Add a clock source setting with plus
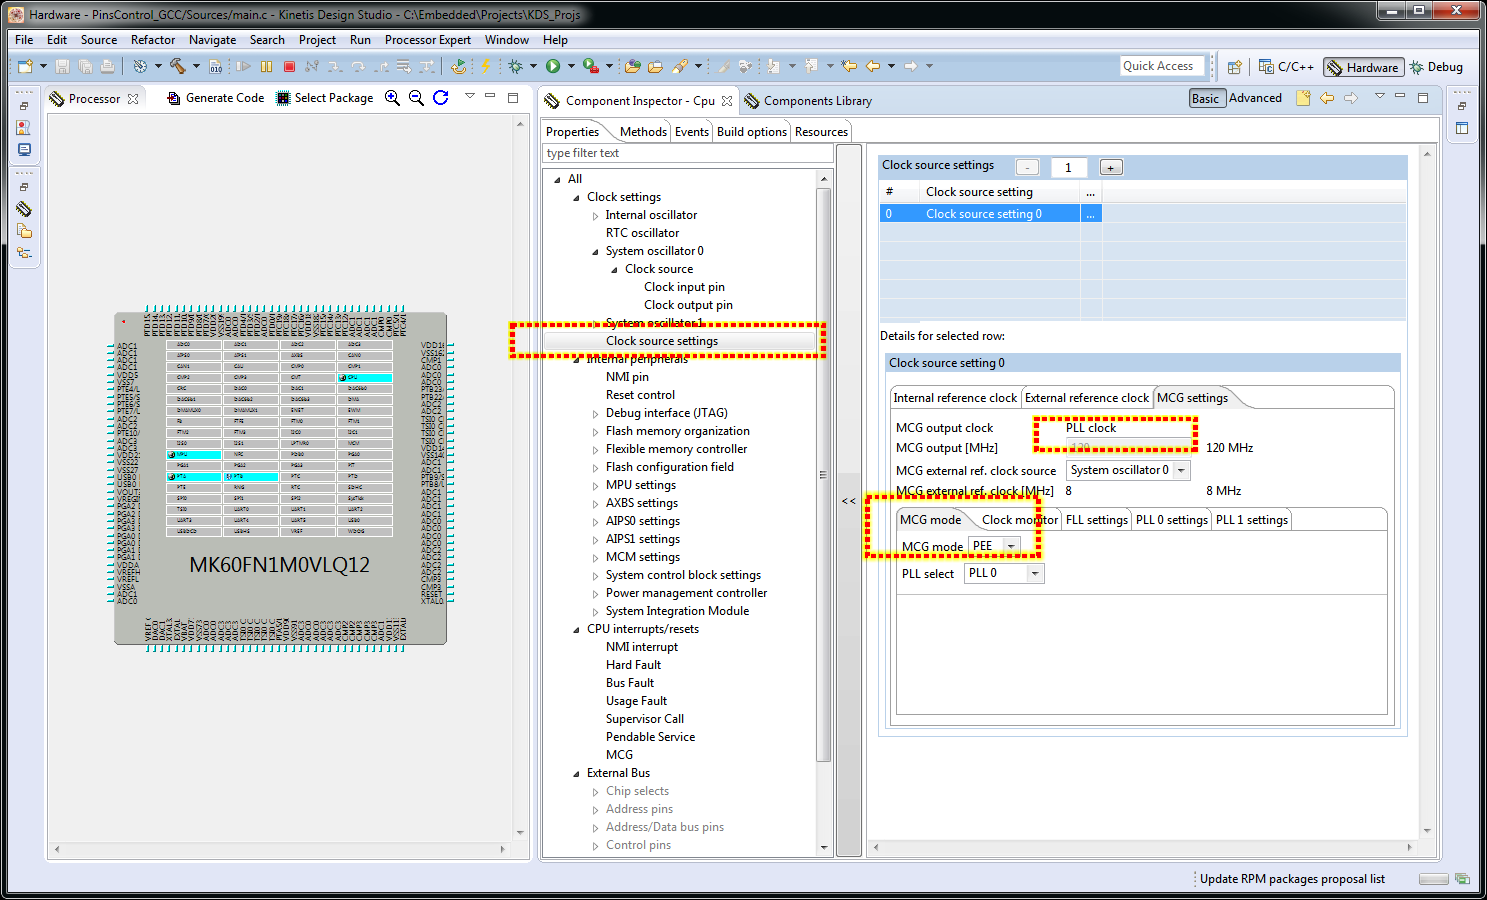Viewport: 1487px width, 900px height. 1110,167
